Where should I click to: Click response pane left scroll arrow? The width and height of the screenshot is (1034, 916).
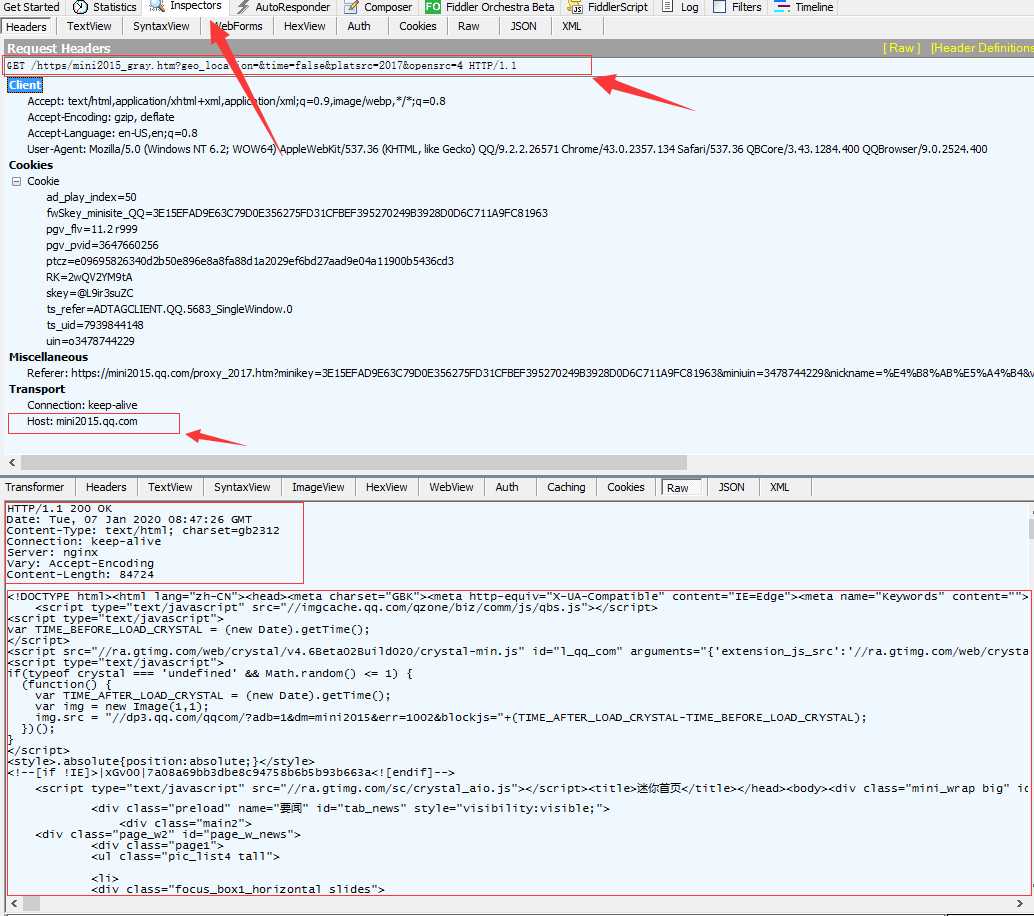(14, 903)
